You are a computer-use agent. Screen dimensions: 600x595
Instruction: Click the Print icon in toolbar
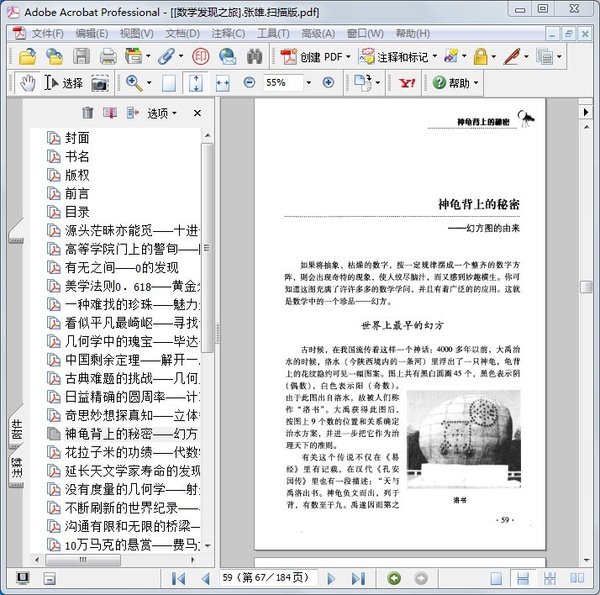click(x=105, y=57)
